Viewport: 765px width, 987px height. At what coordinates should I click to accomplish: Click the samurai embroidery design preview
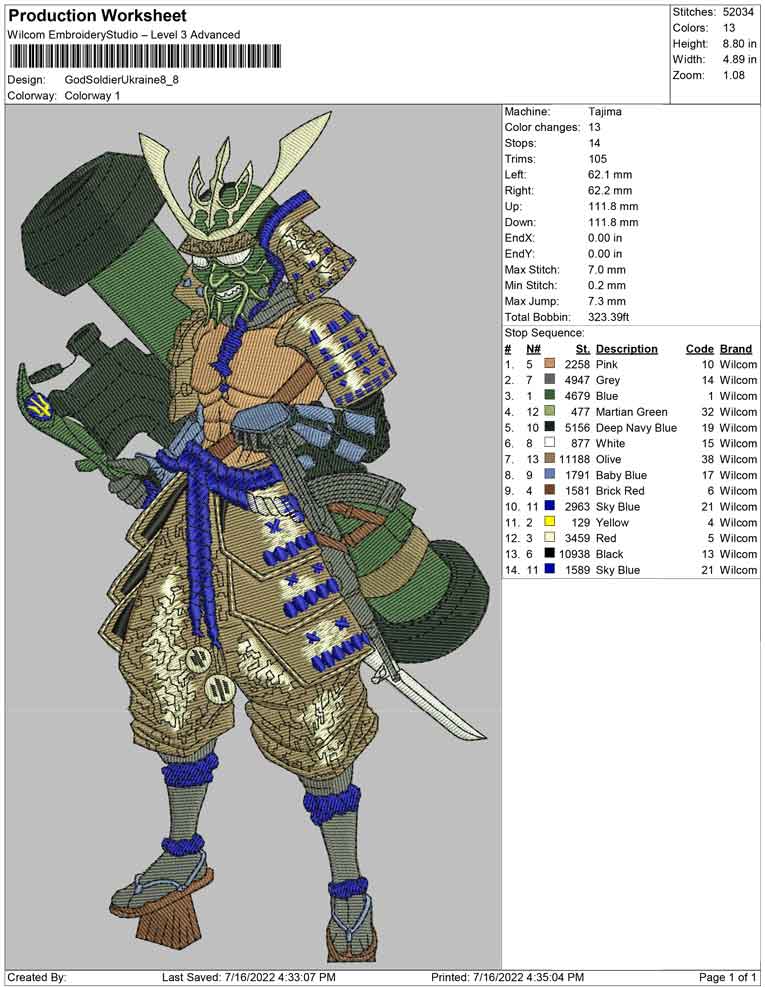[x=254, y=537]
